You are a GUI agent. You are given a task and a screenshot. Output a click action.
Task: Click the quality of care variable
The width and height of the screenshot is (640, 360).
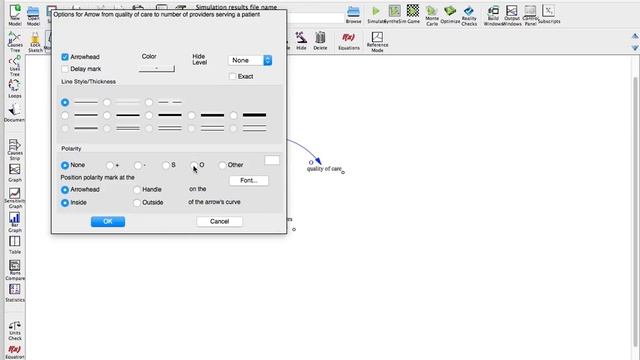click(324, 169)
